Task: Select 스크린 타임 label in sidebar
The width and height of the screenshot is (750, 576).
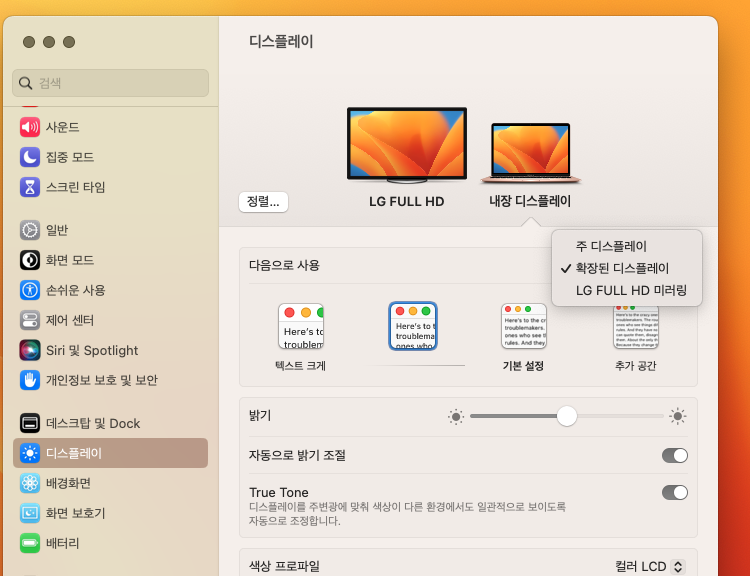Action: (x=76, y=187)
